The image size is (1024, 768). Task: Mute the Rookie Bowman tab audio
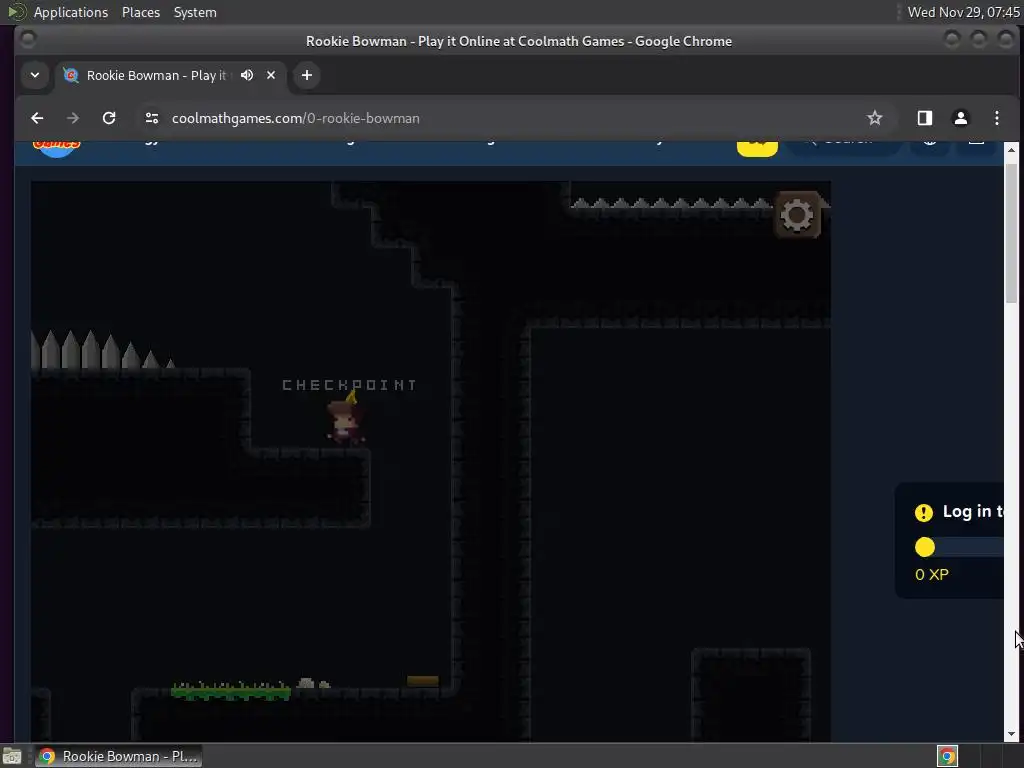coord(247,75)
